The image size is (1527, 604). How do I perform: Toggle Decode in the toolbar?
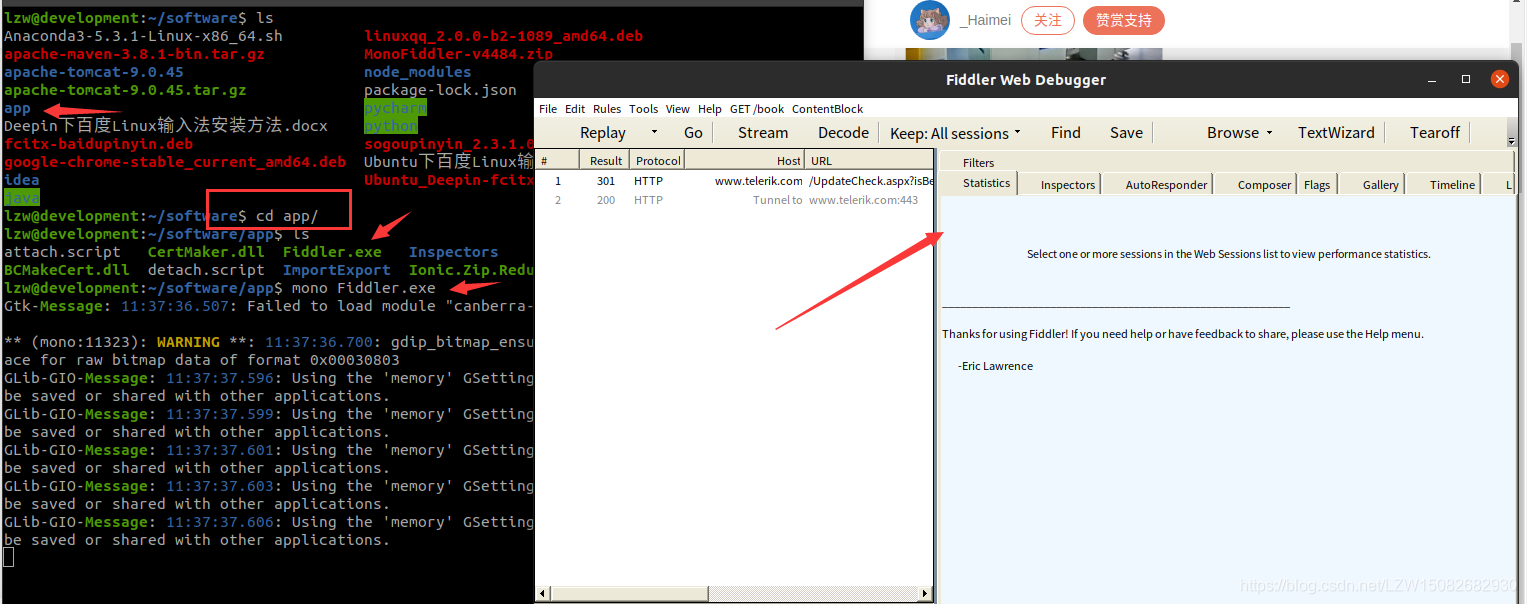click(843, 133)
